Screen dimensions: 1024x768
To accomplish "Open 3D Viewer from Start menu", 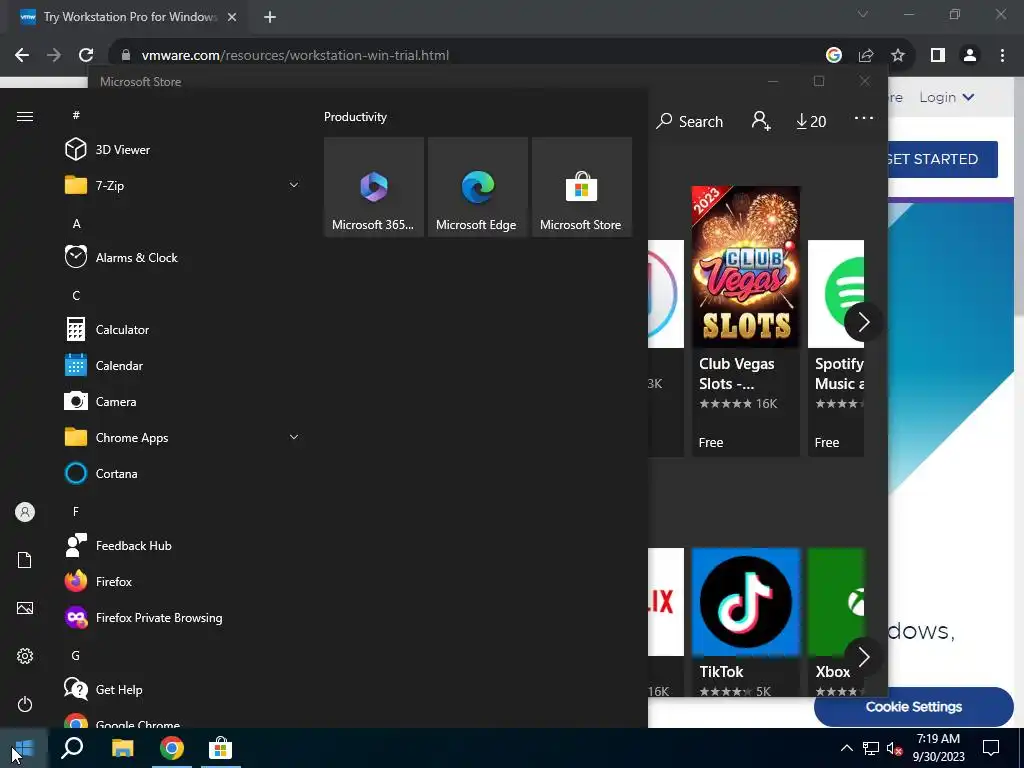I will (183, 150).
